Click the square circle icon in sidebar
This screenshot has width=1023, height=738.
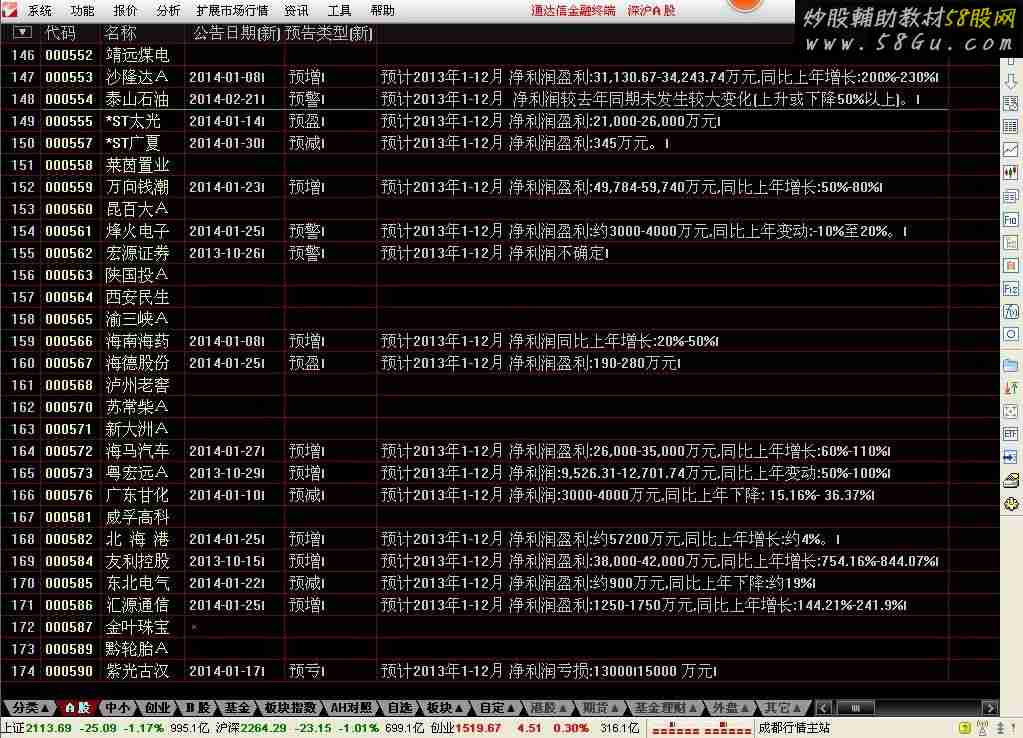[1011, 335]
